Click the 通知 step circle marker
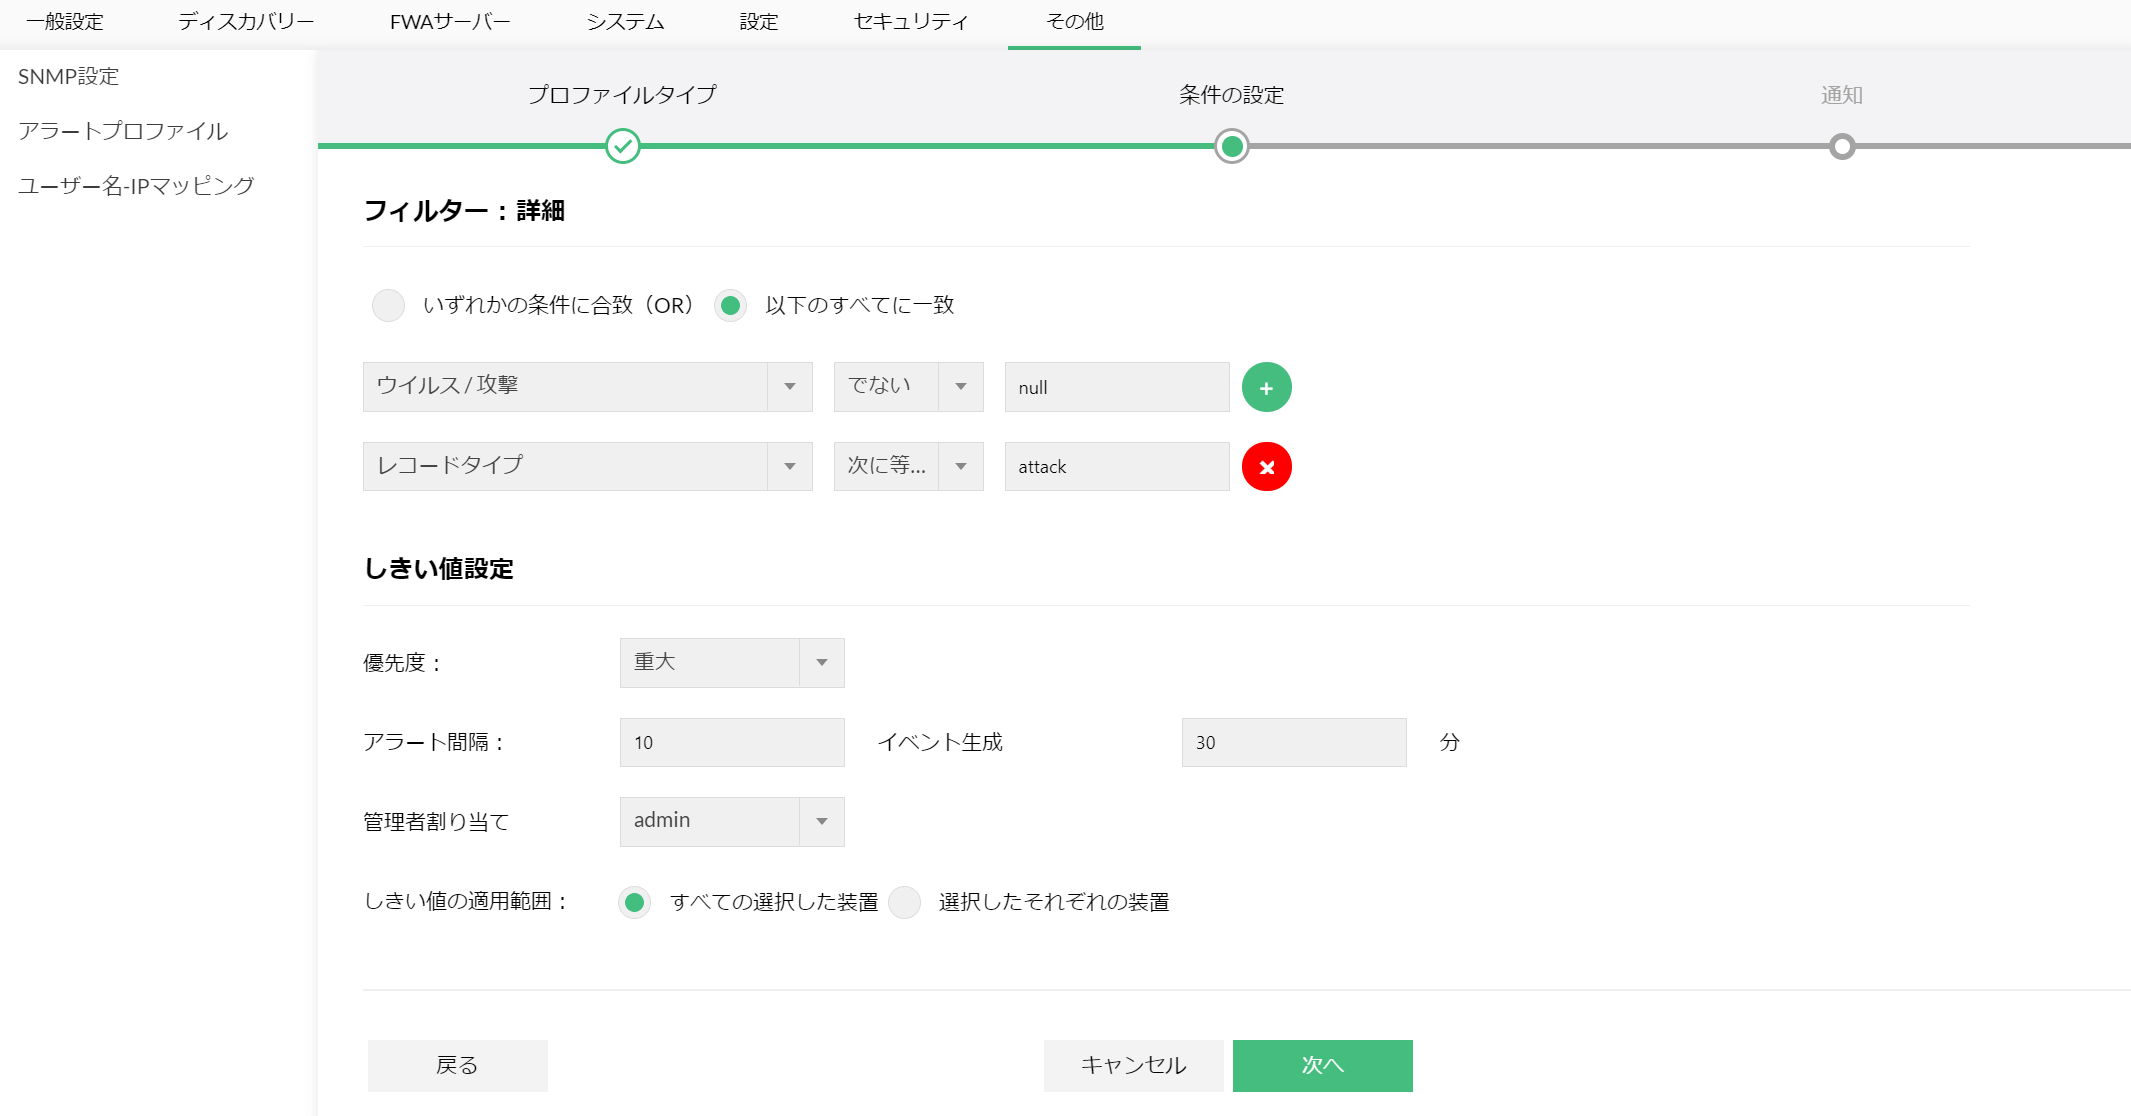Image resolution: width=2131 pixels, height=1116 pixels. (1841, 147)
